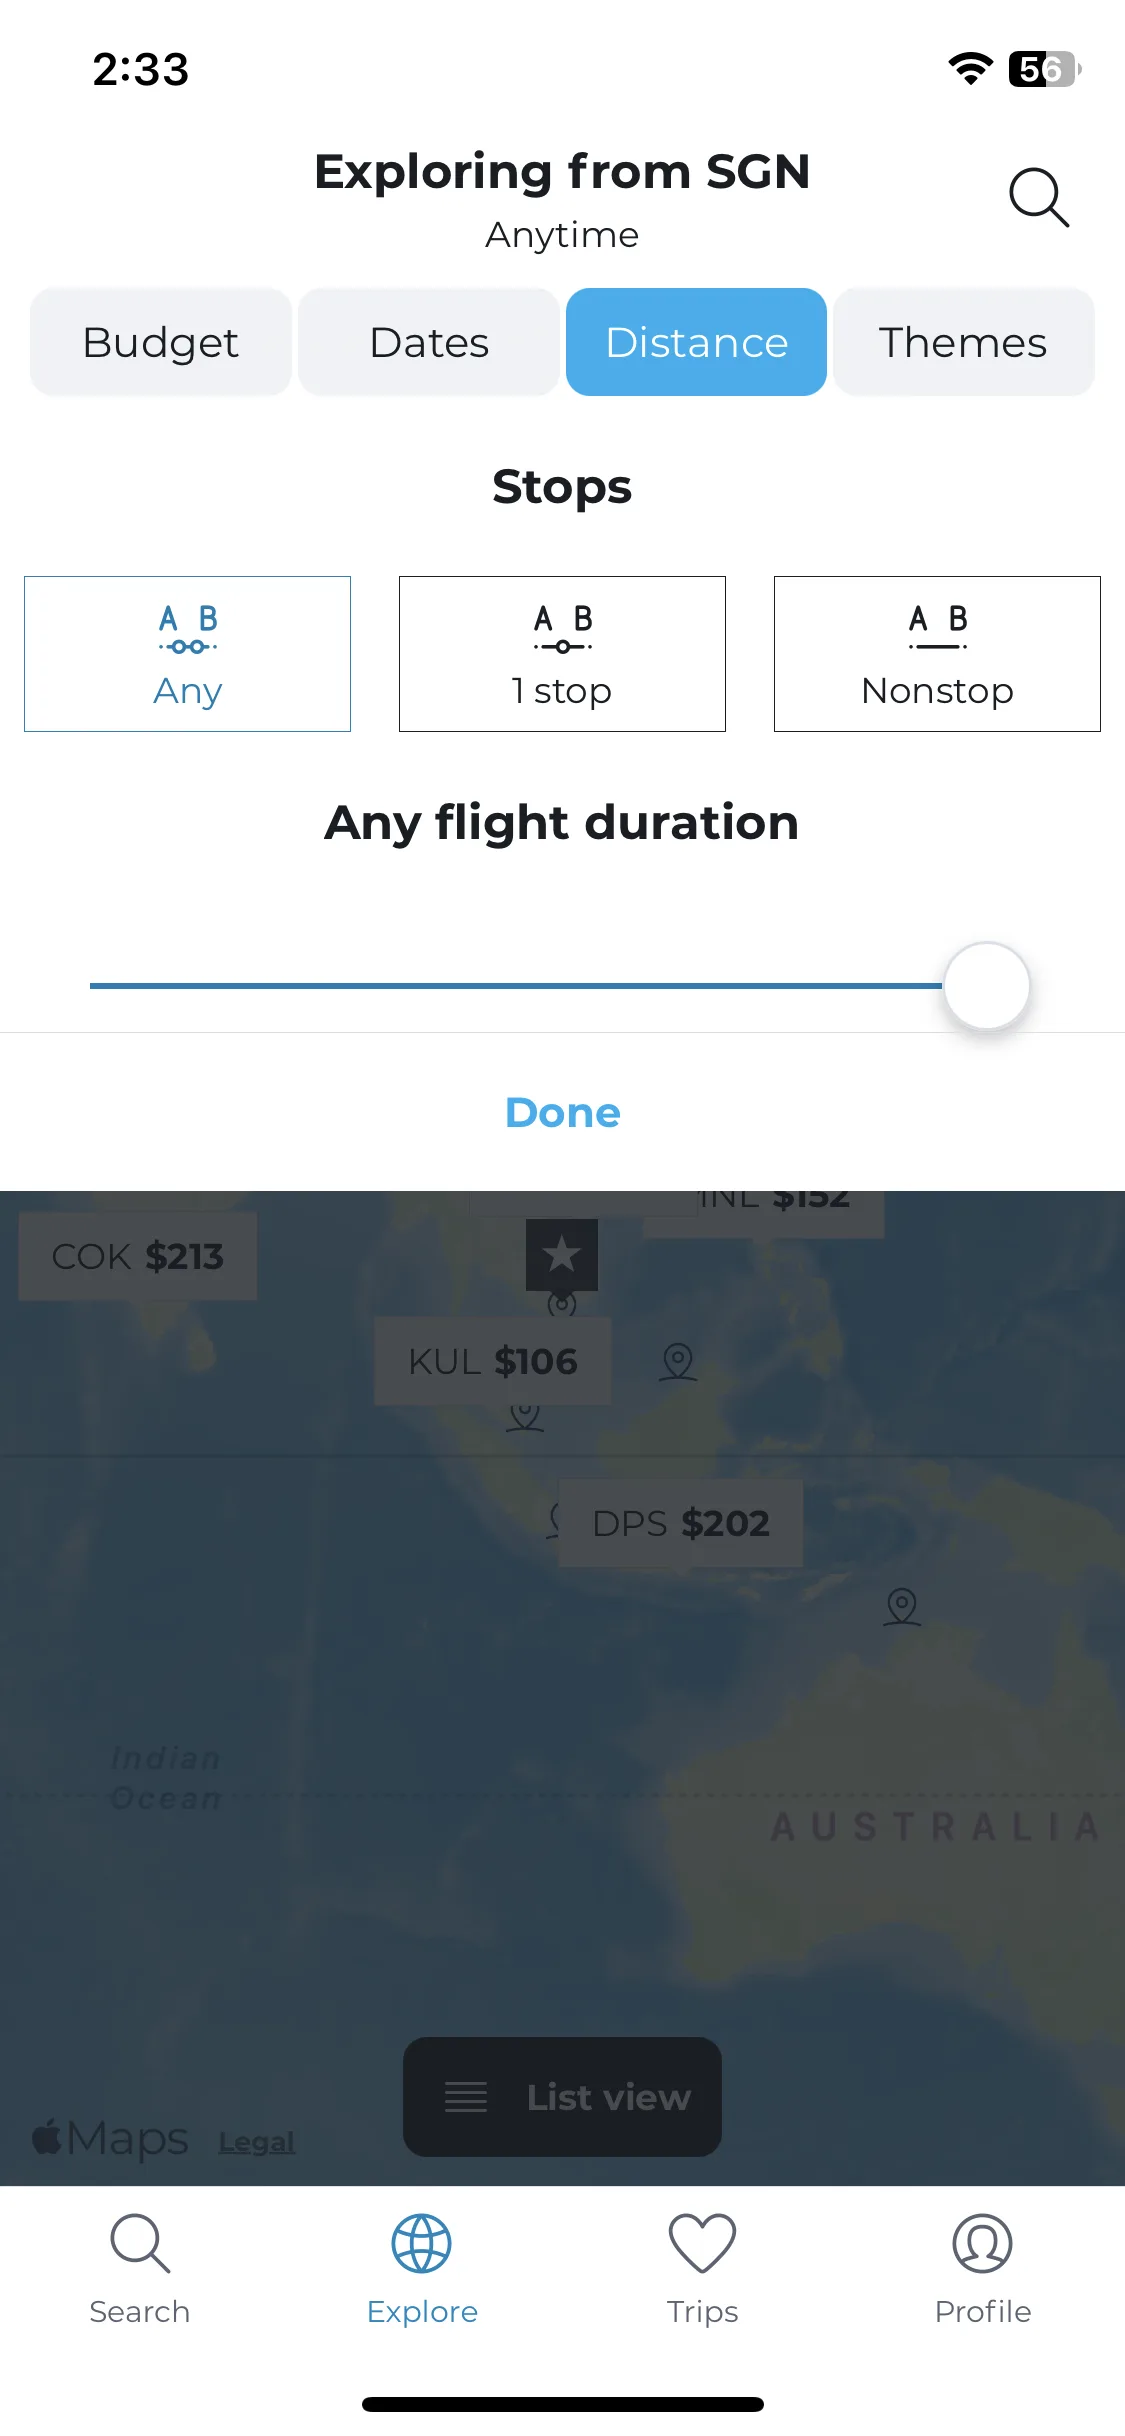
Task: Tap the flight duration slider handle
Action: point(987,985)
